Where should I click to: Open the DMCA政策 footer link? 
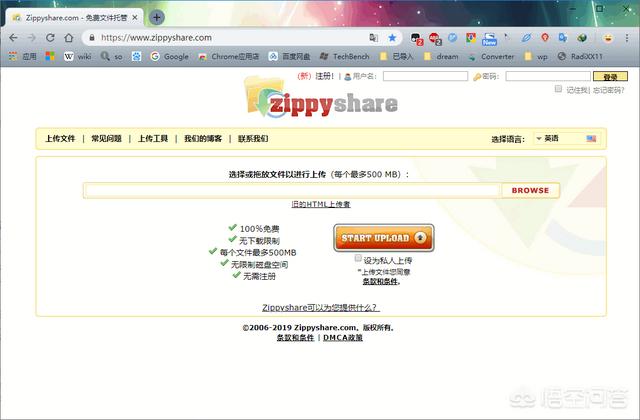(343, 338)
